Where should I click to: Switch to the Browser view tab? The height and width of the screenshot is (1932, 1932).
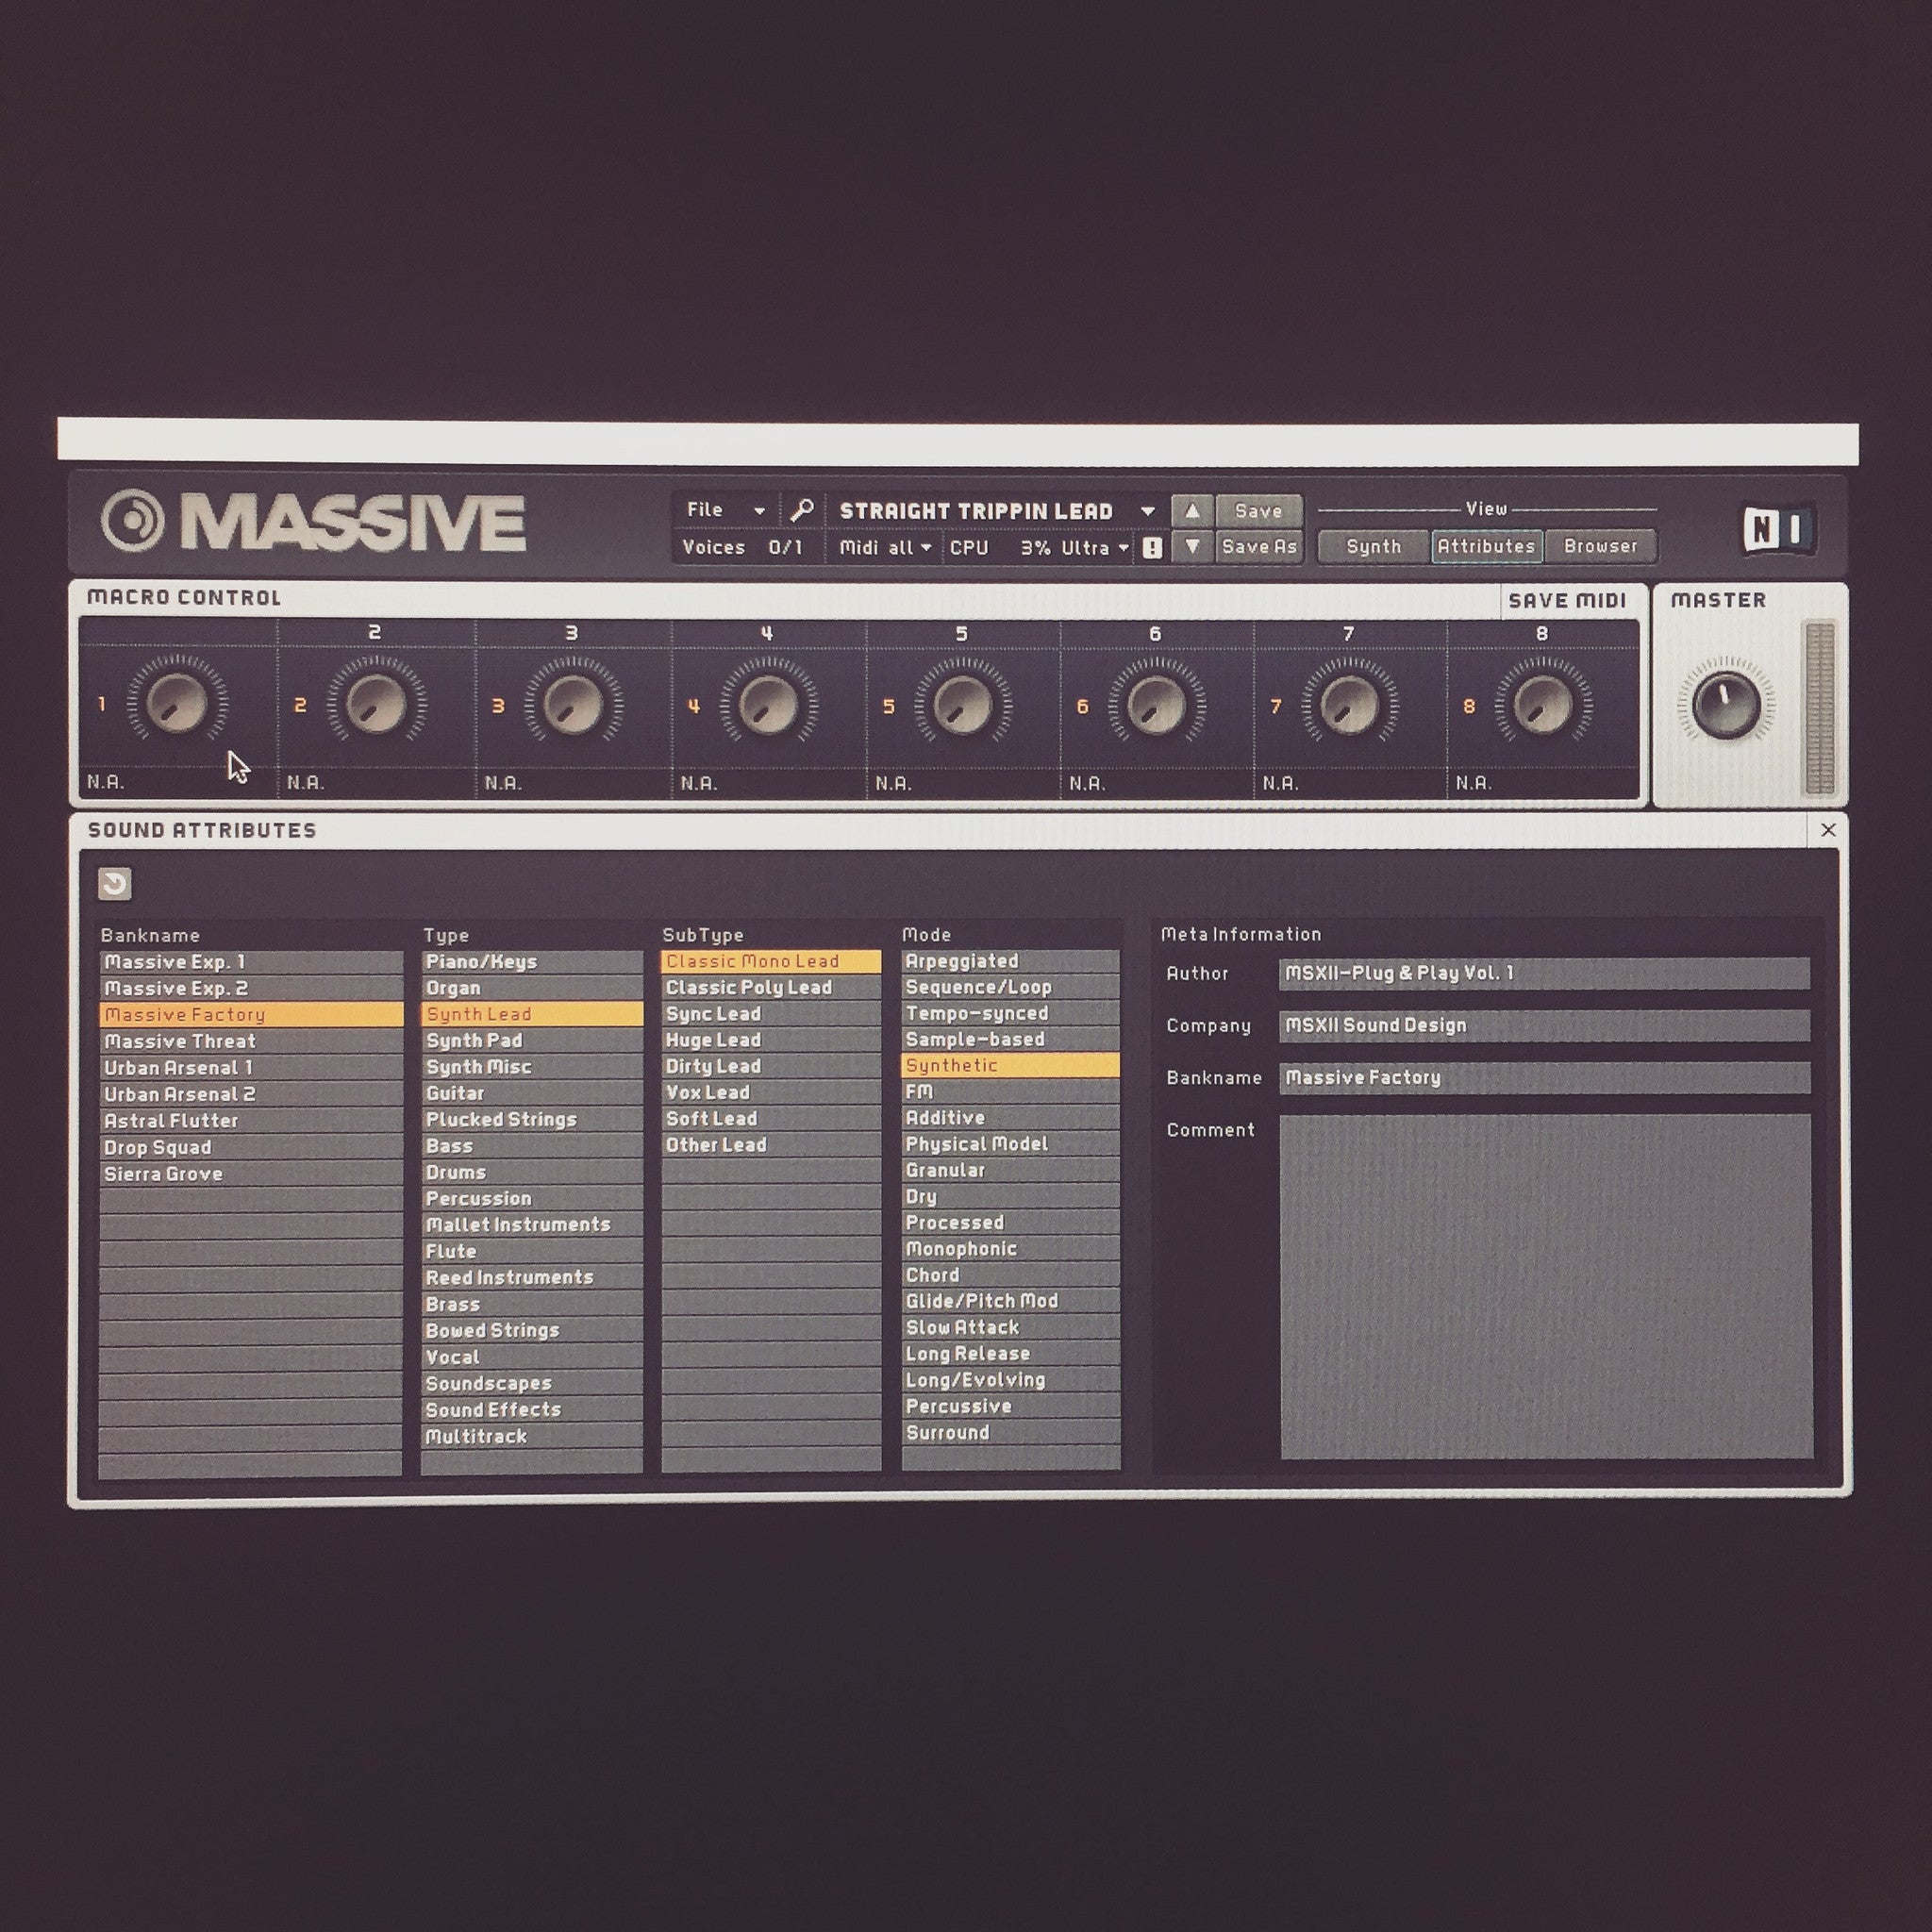point(1600,547)
